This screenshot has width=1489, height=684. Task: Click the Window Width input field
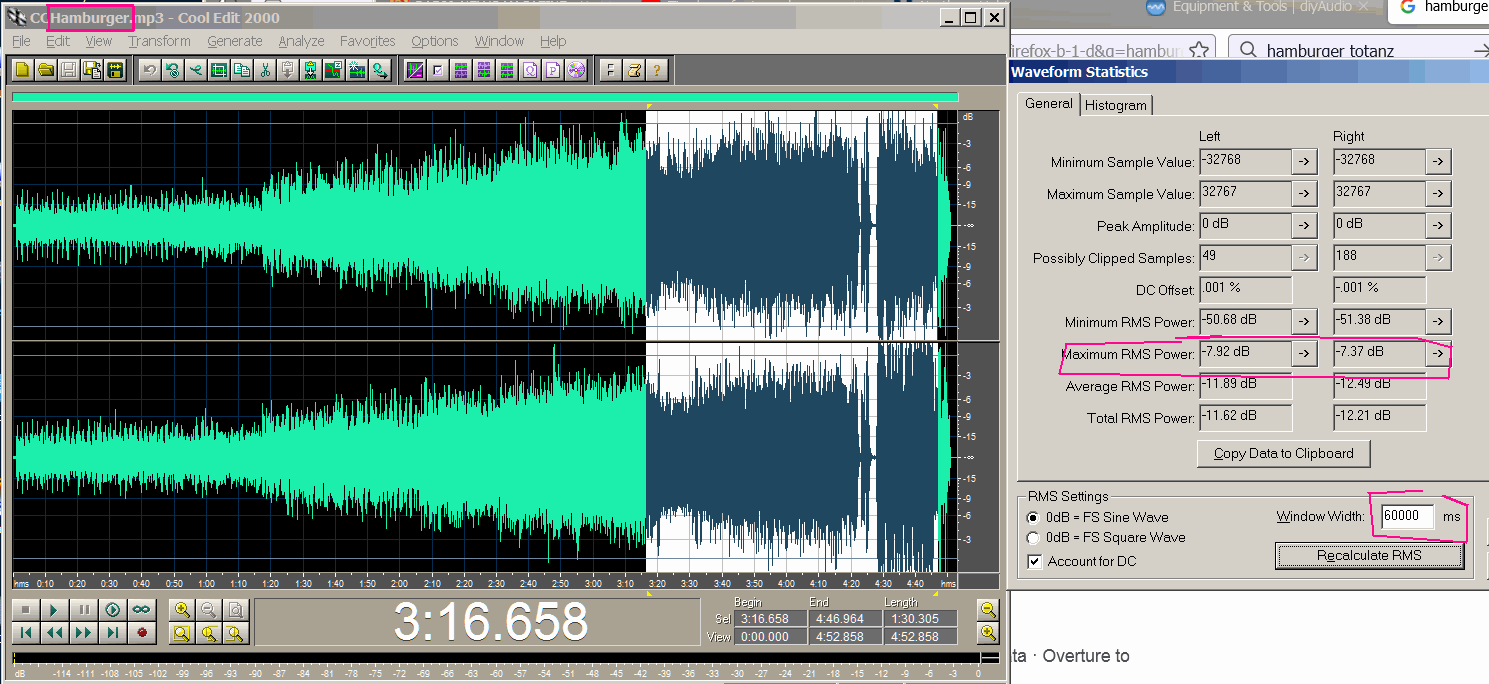(1408, 516)
